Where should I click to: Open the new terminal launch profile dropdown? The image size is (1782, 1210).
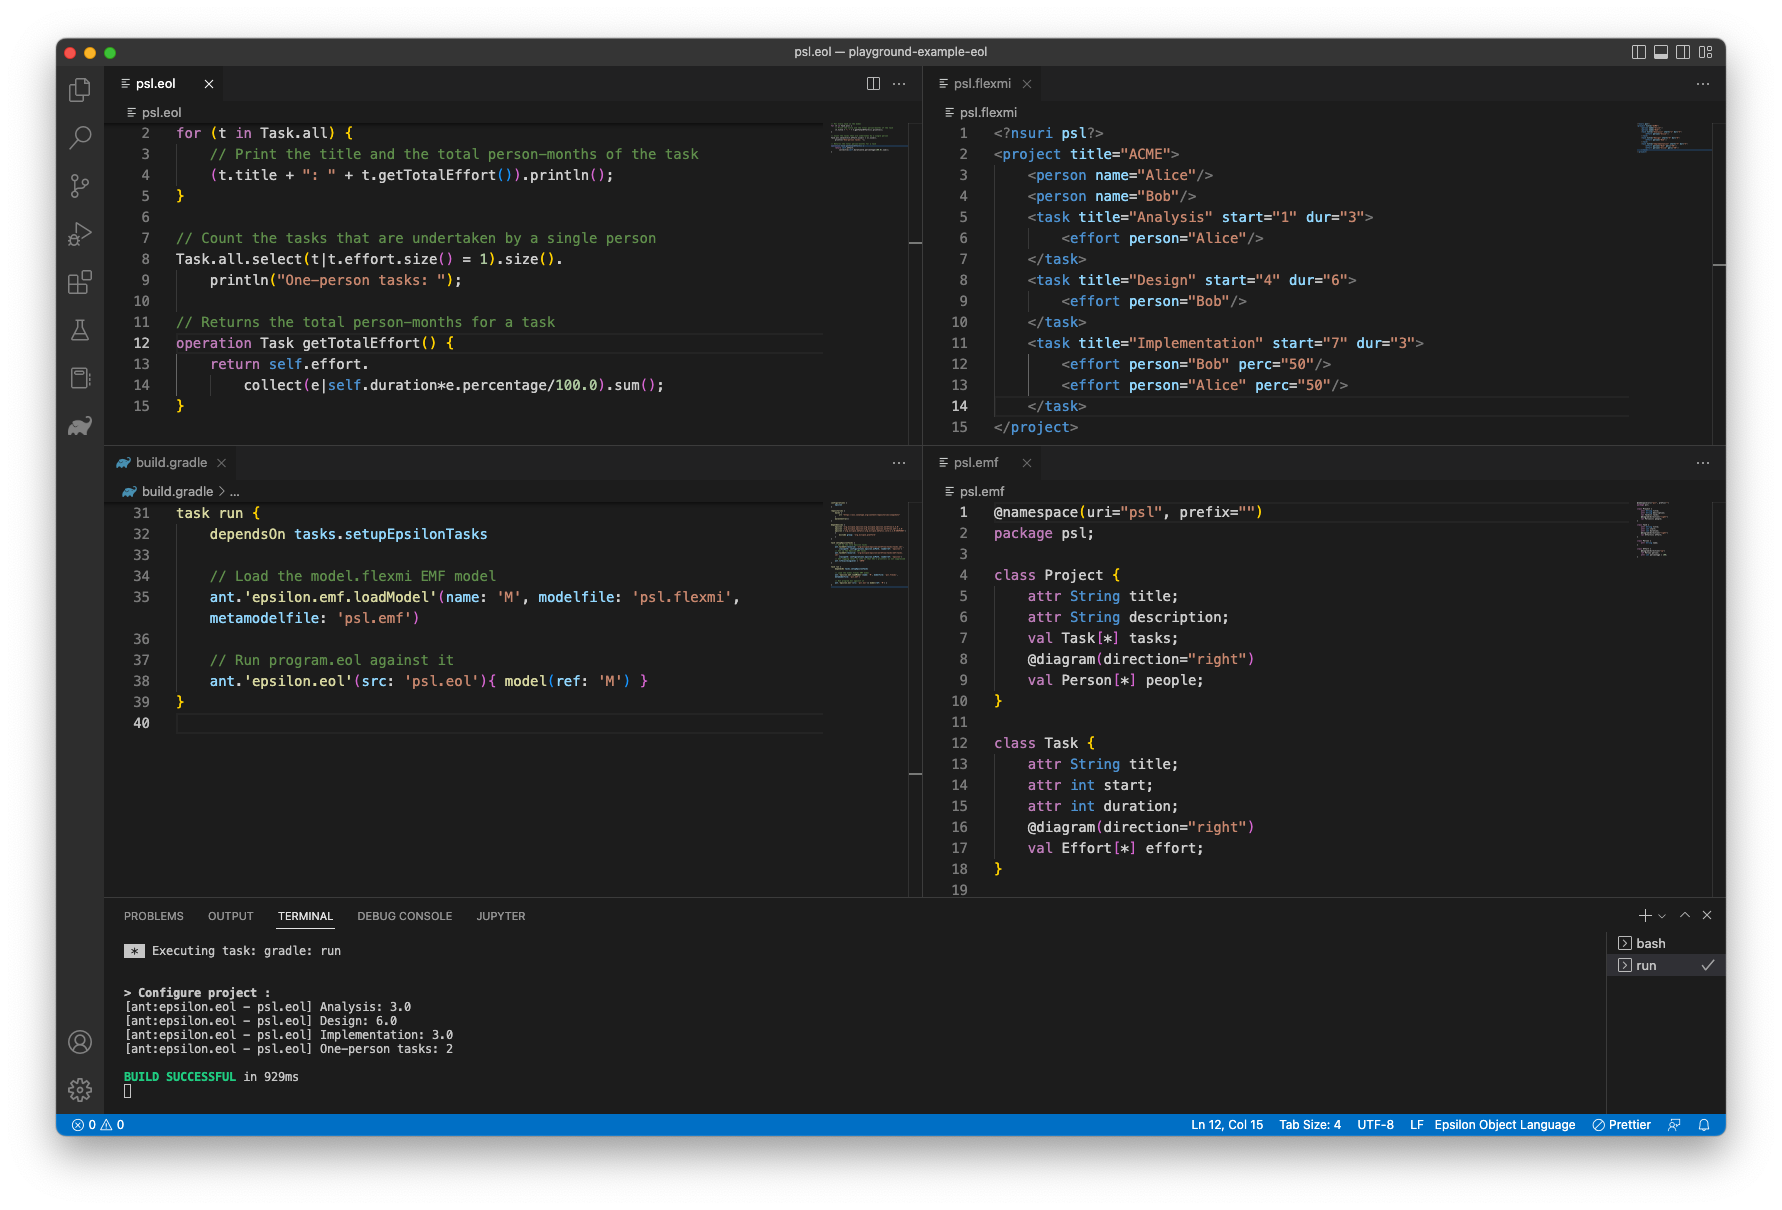[1662, 916]
